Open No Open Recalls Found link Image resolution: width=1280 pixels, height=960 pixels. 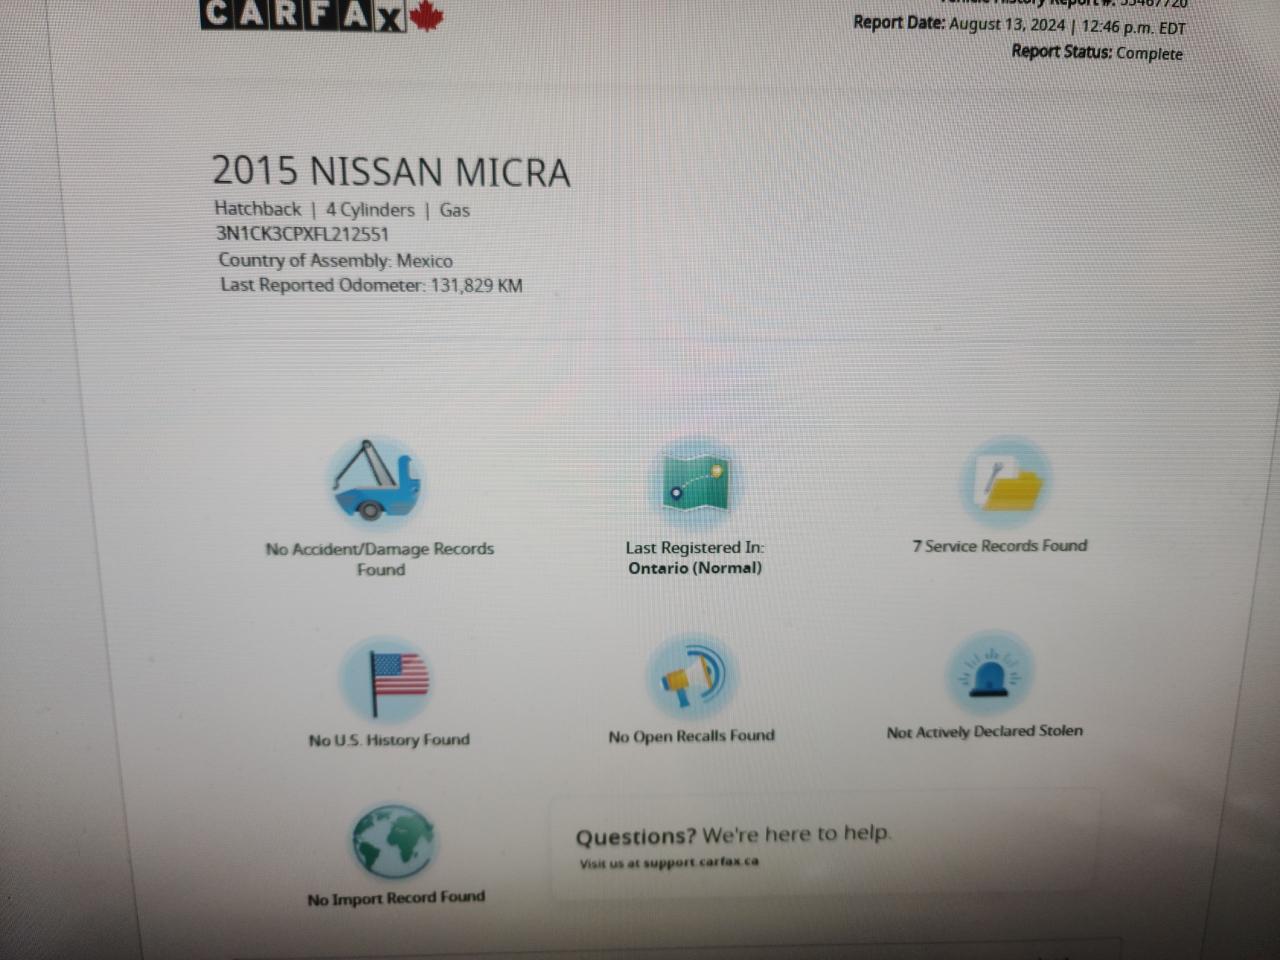691,737
